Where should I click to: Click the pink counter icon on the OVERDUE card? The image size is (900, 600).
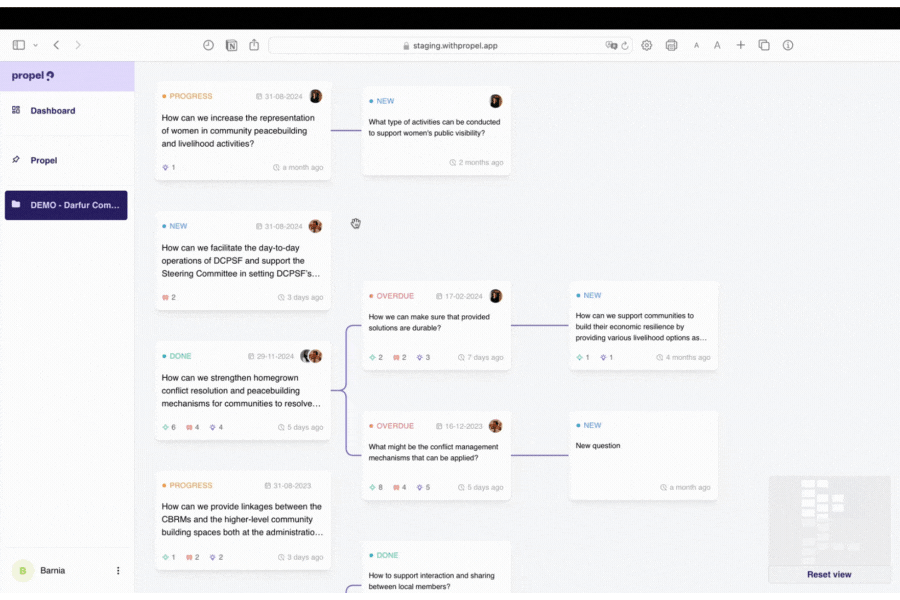point(397,356)
